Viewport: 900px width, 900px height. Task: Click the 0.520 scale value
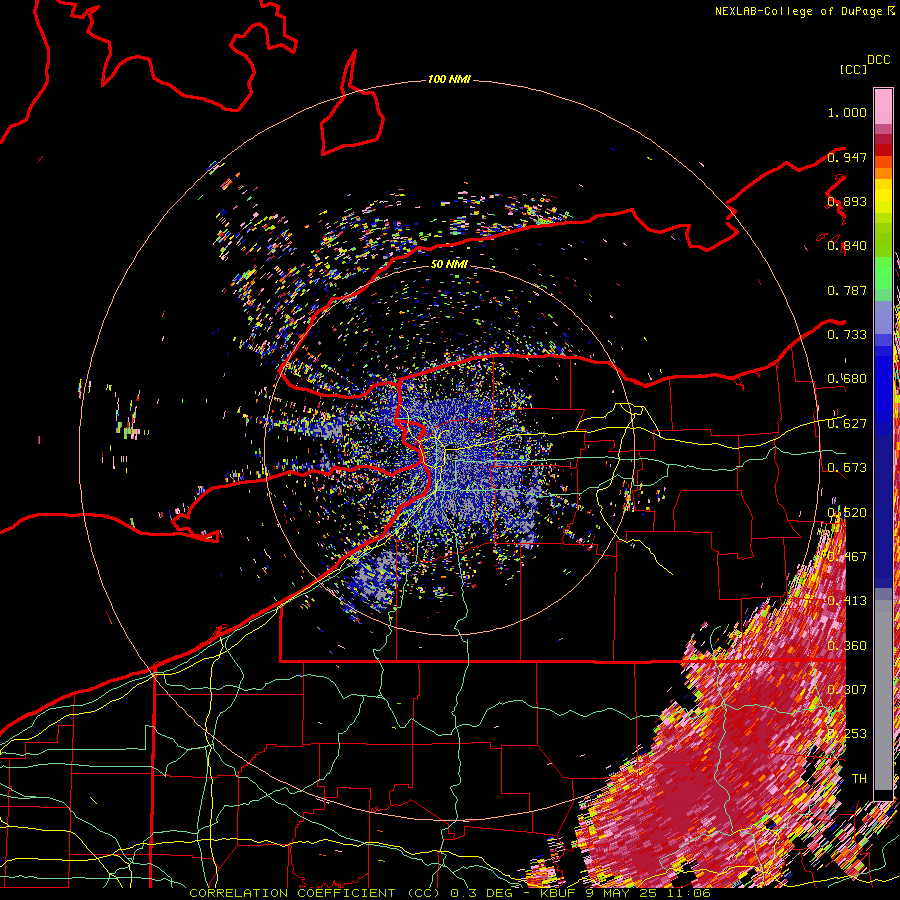pos(847,513)
